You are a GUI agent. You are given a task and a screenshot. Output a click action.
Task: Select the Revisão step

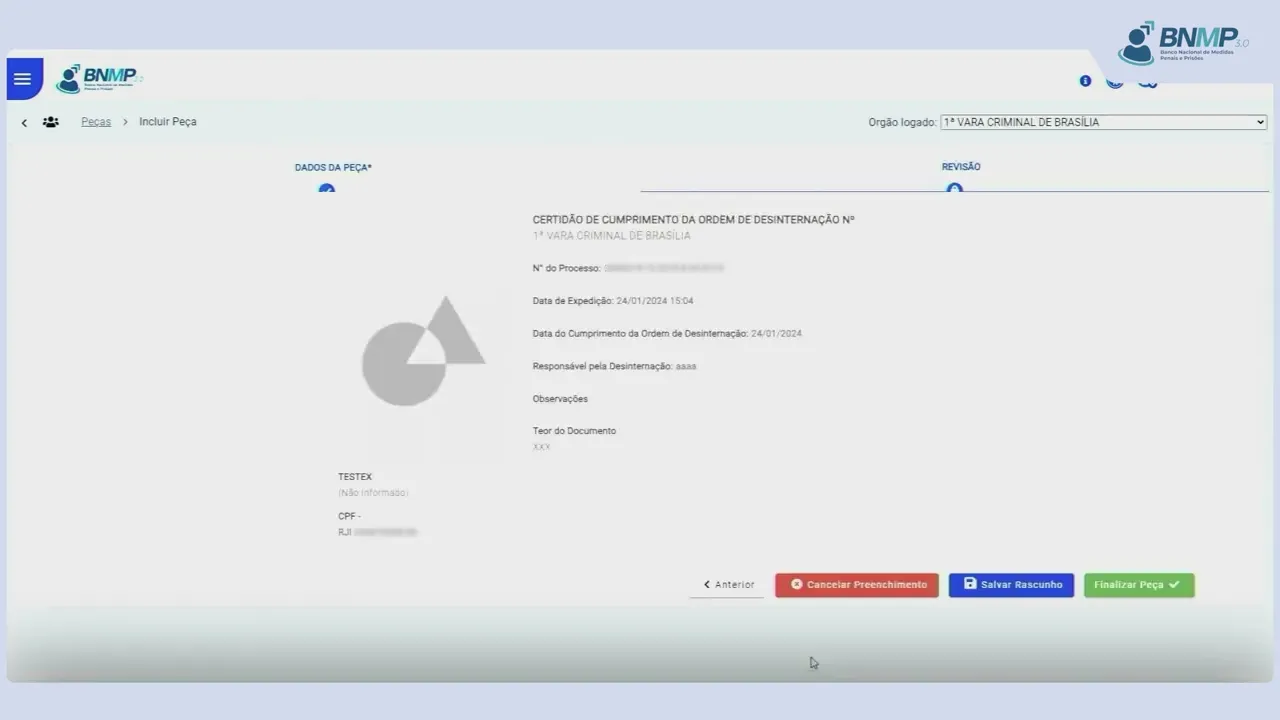(961, 167)
